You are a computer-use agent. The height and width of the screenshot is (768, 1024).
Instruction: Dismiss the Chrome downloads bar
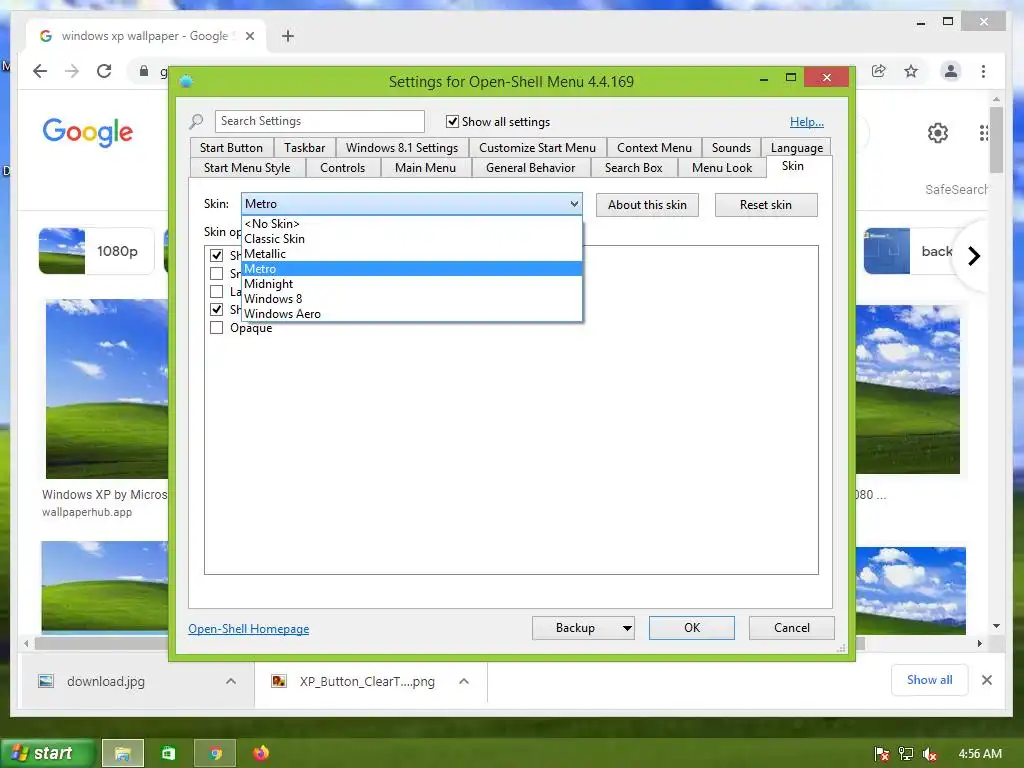987,680
